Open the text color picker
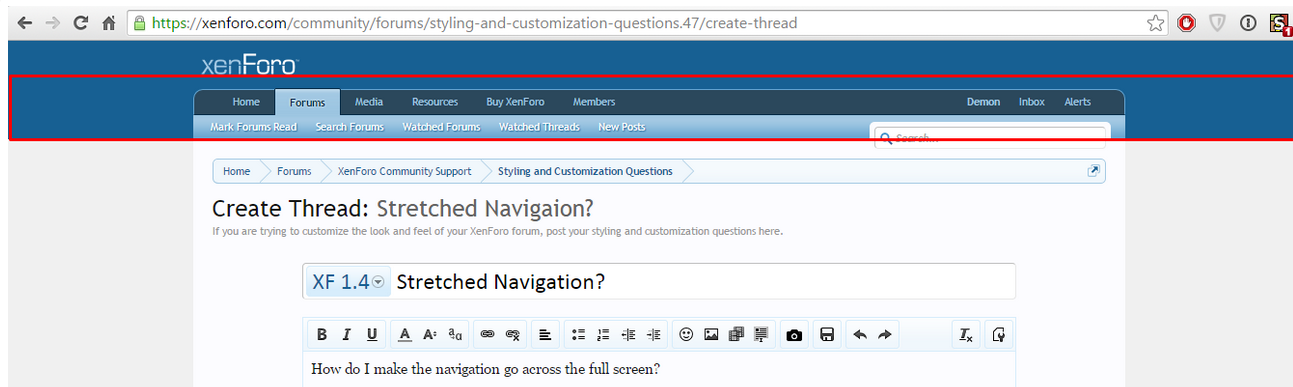The width and height of the screenshot is (1293, 387). pyautogui.click(x=404, y=335)
